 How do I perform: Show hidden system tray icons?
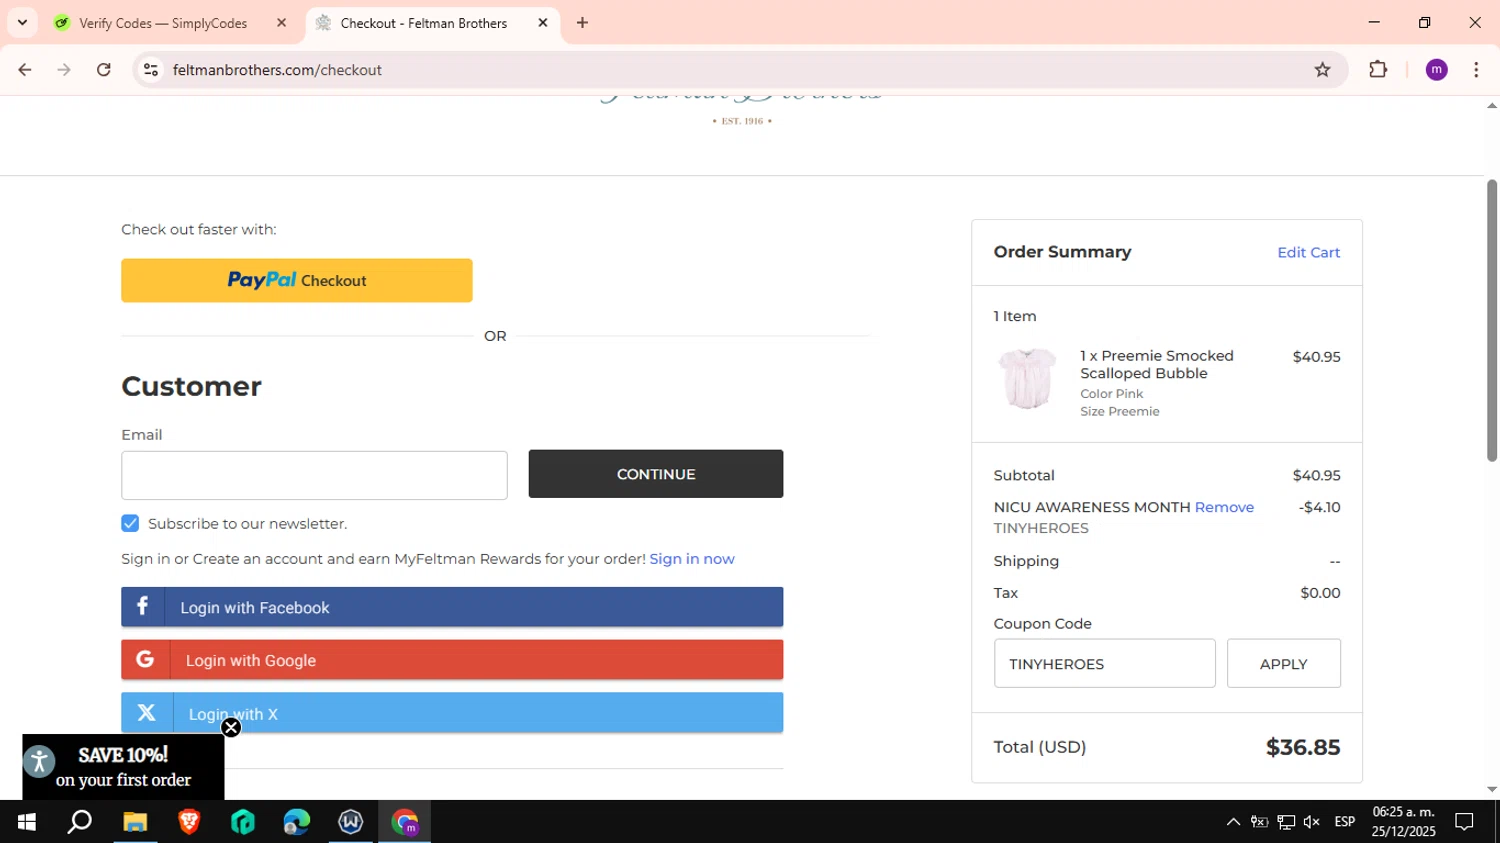point(1233,822)
